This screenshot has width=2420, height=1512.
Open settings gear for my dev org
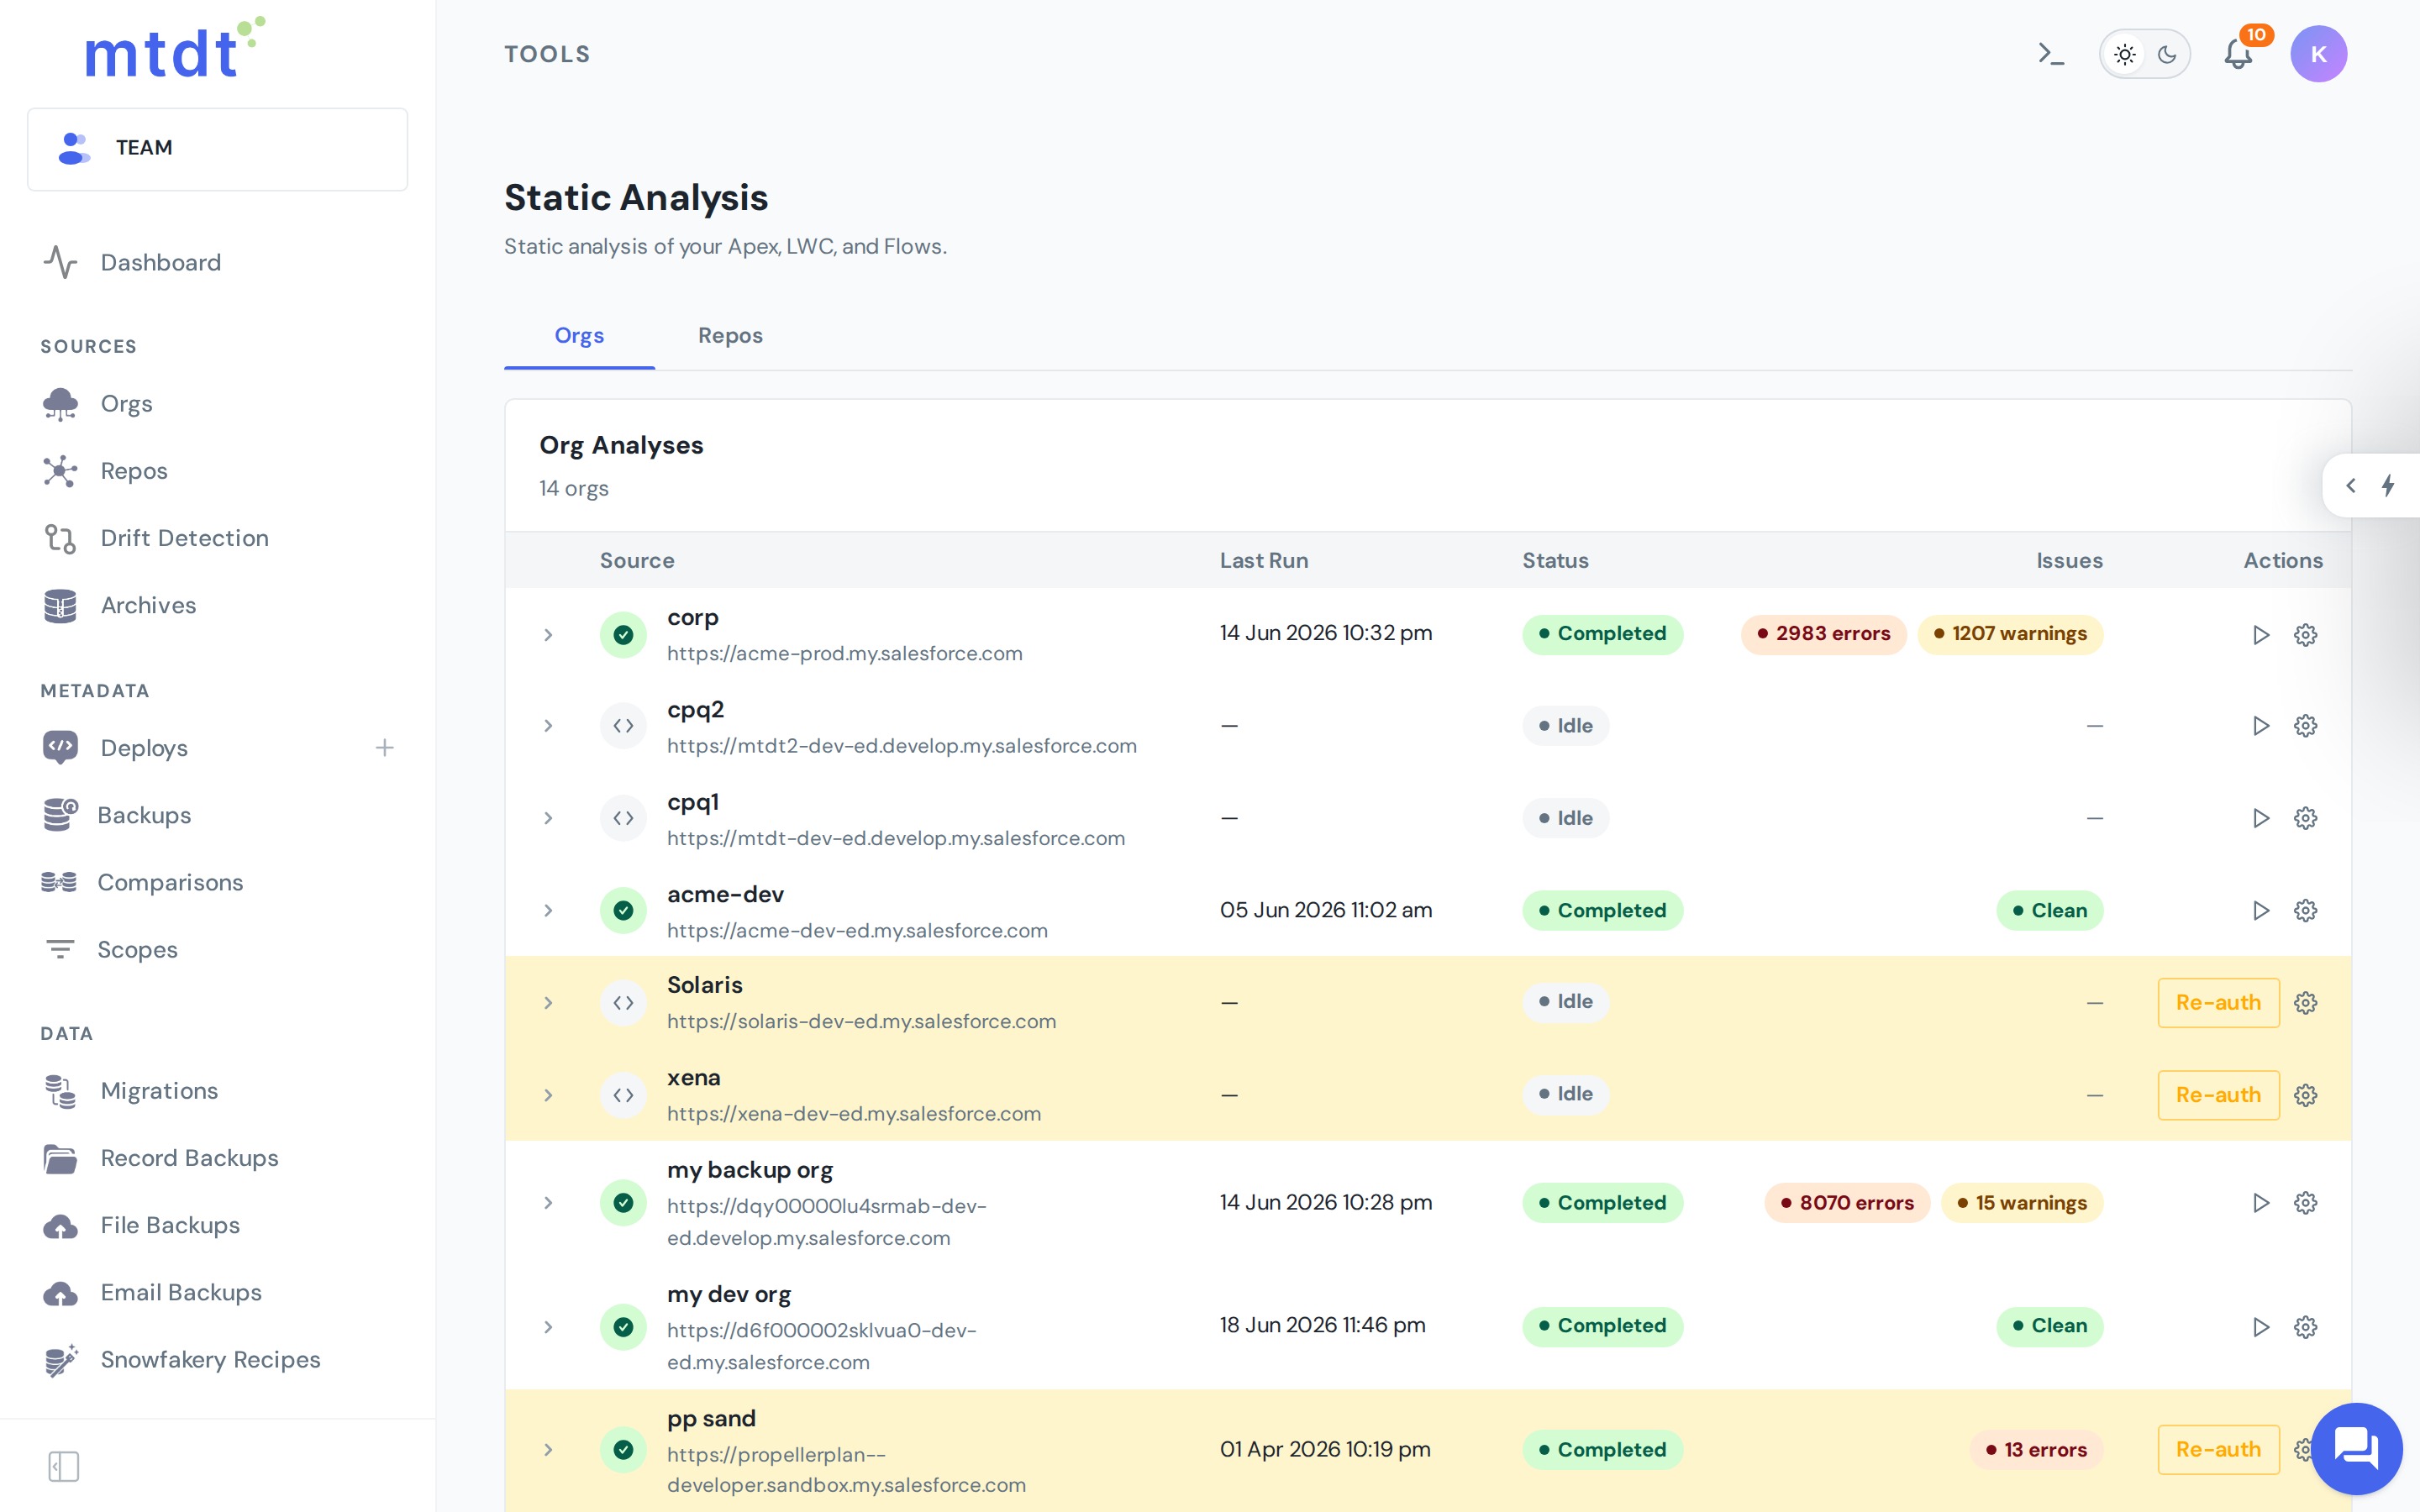click(2306, 1327)
